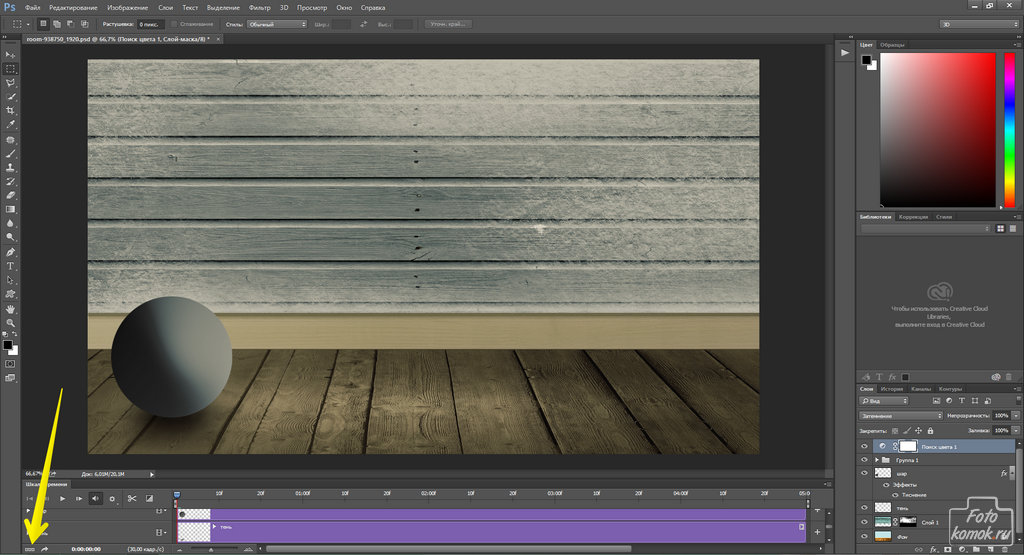Open timeline settings gear

point(112,498)
